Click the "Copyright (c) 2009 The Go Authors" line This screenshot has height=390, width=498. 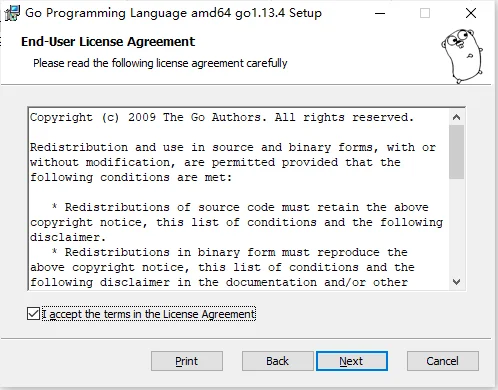[222, 117]
